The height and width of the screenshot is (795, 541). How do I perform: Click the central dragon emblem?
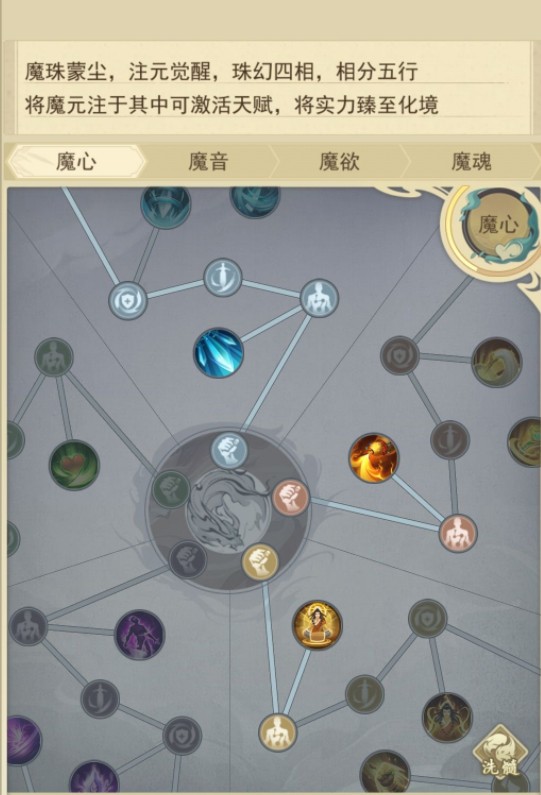[229, 511]
